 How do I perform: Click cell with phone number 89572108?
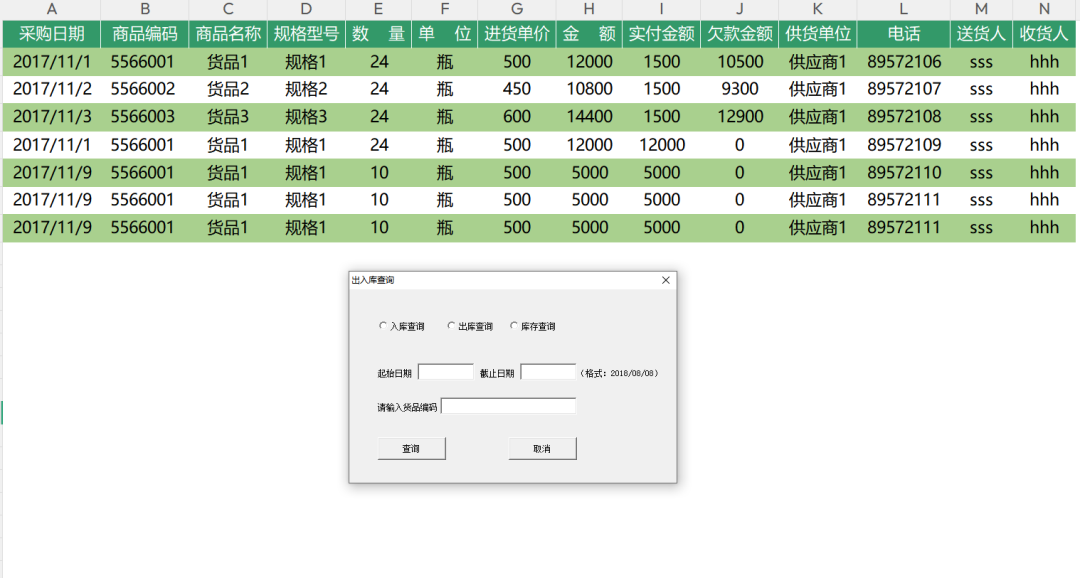(904, 117)
